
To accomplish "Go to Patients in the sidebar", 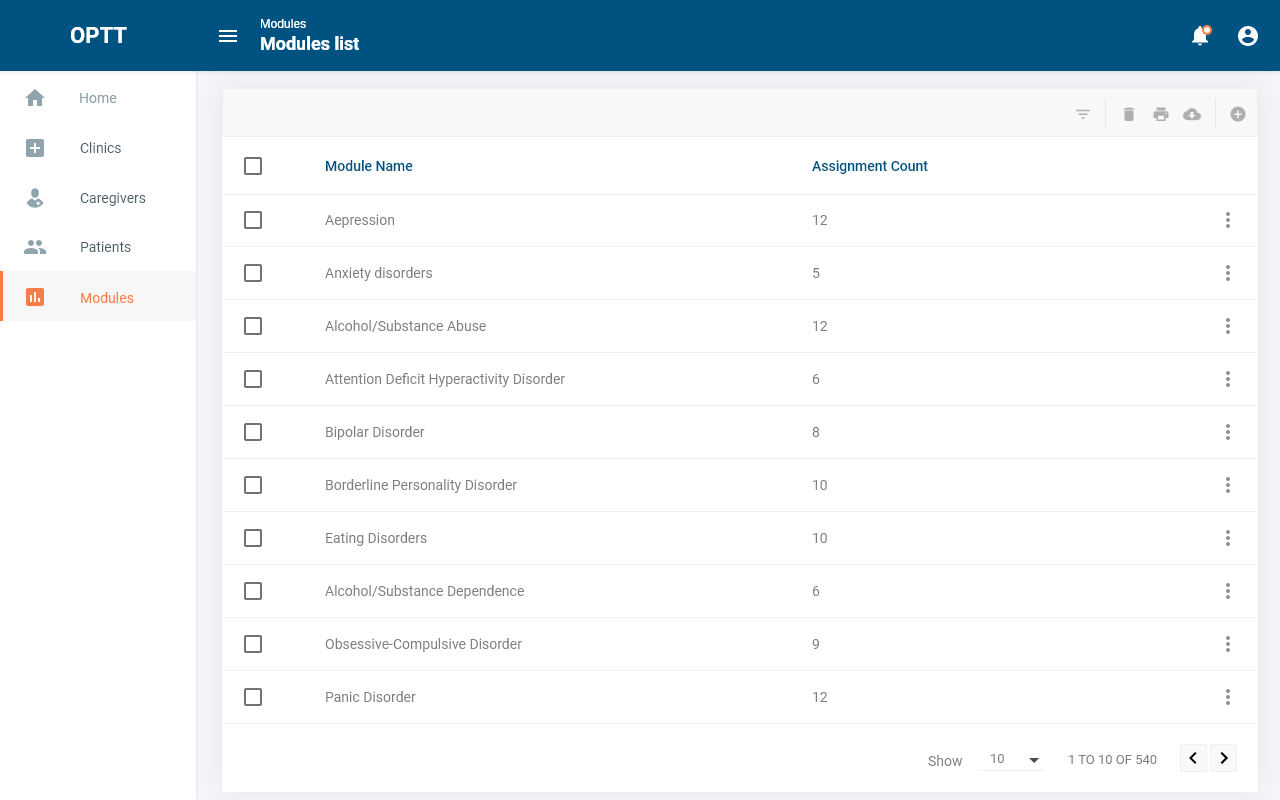I will click(x=105, y=247).
